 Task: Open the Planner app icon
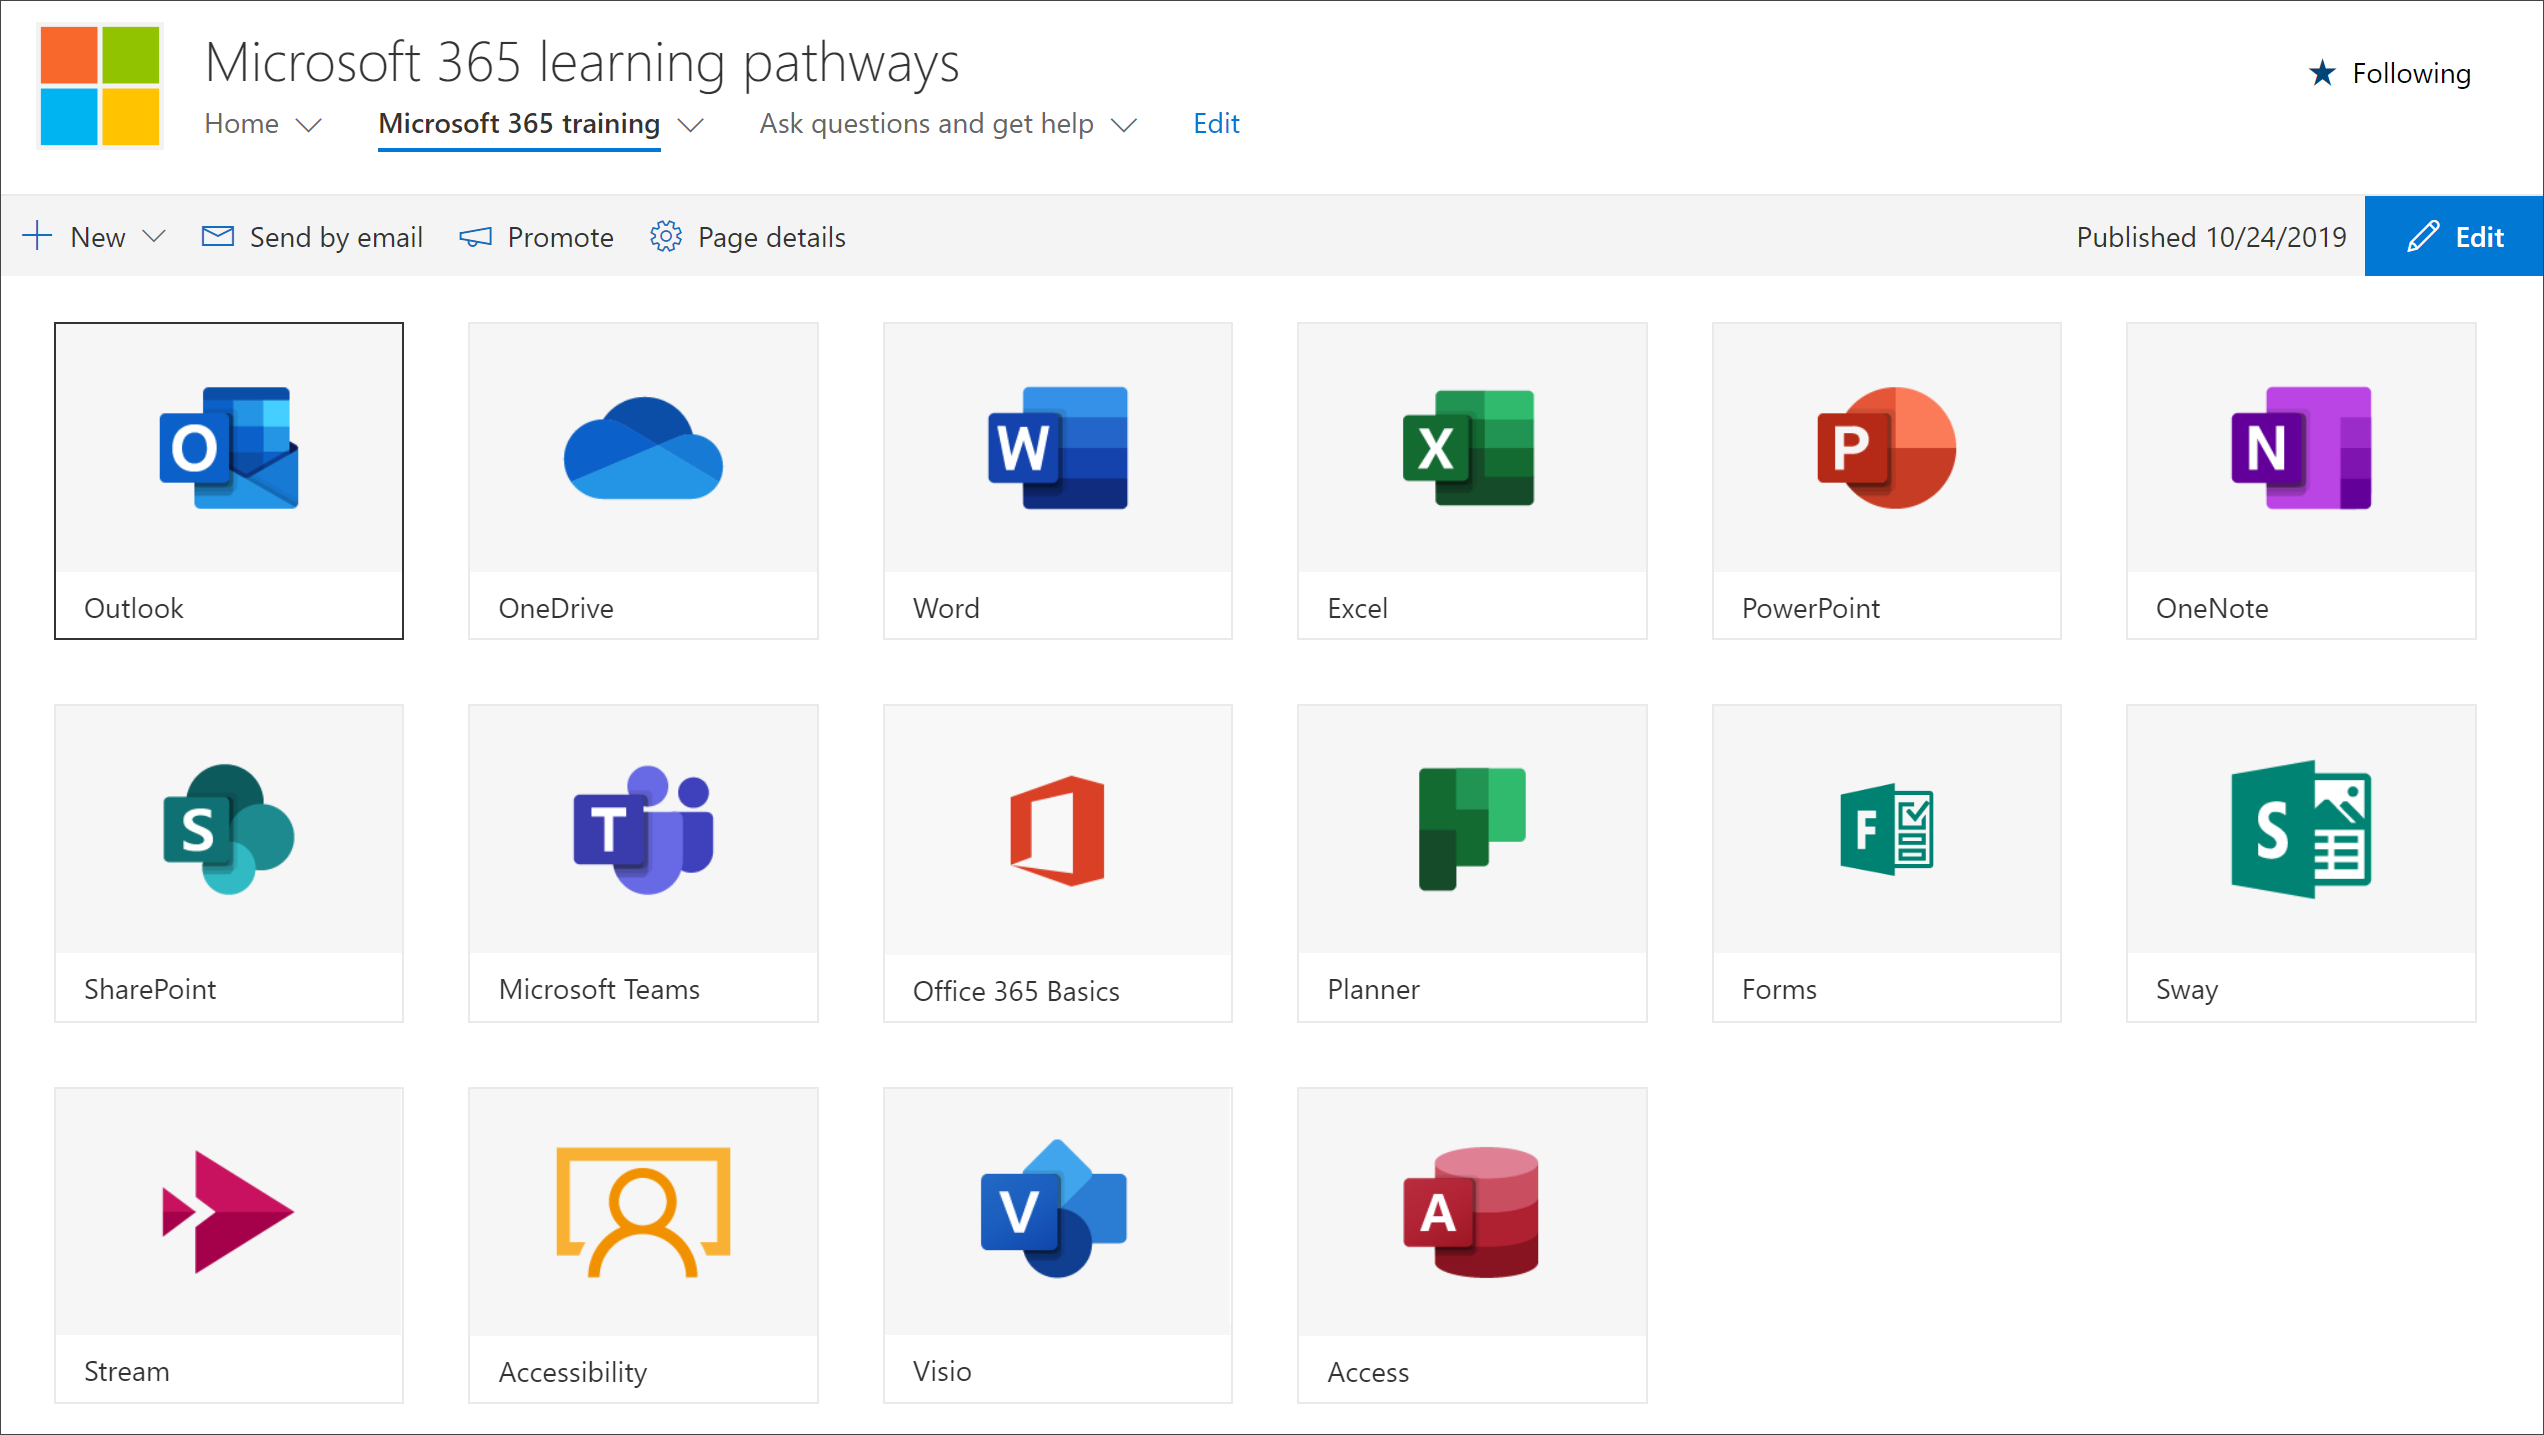click(1472, 829)
